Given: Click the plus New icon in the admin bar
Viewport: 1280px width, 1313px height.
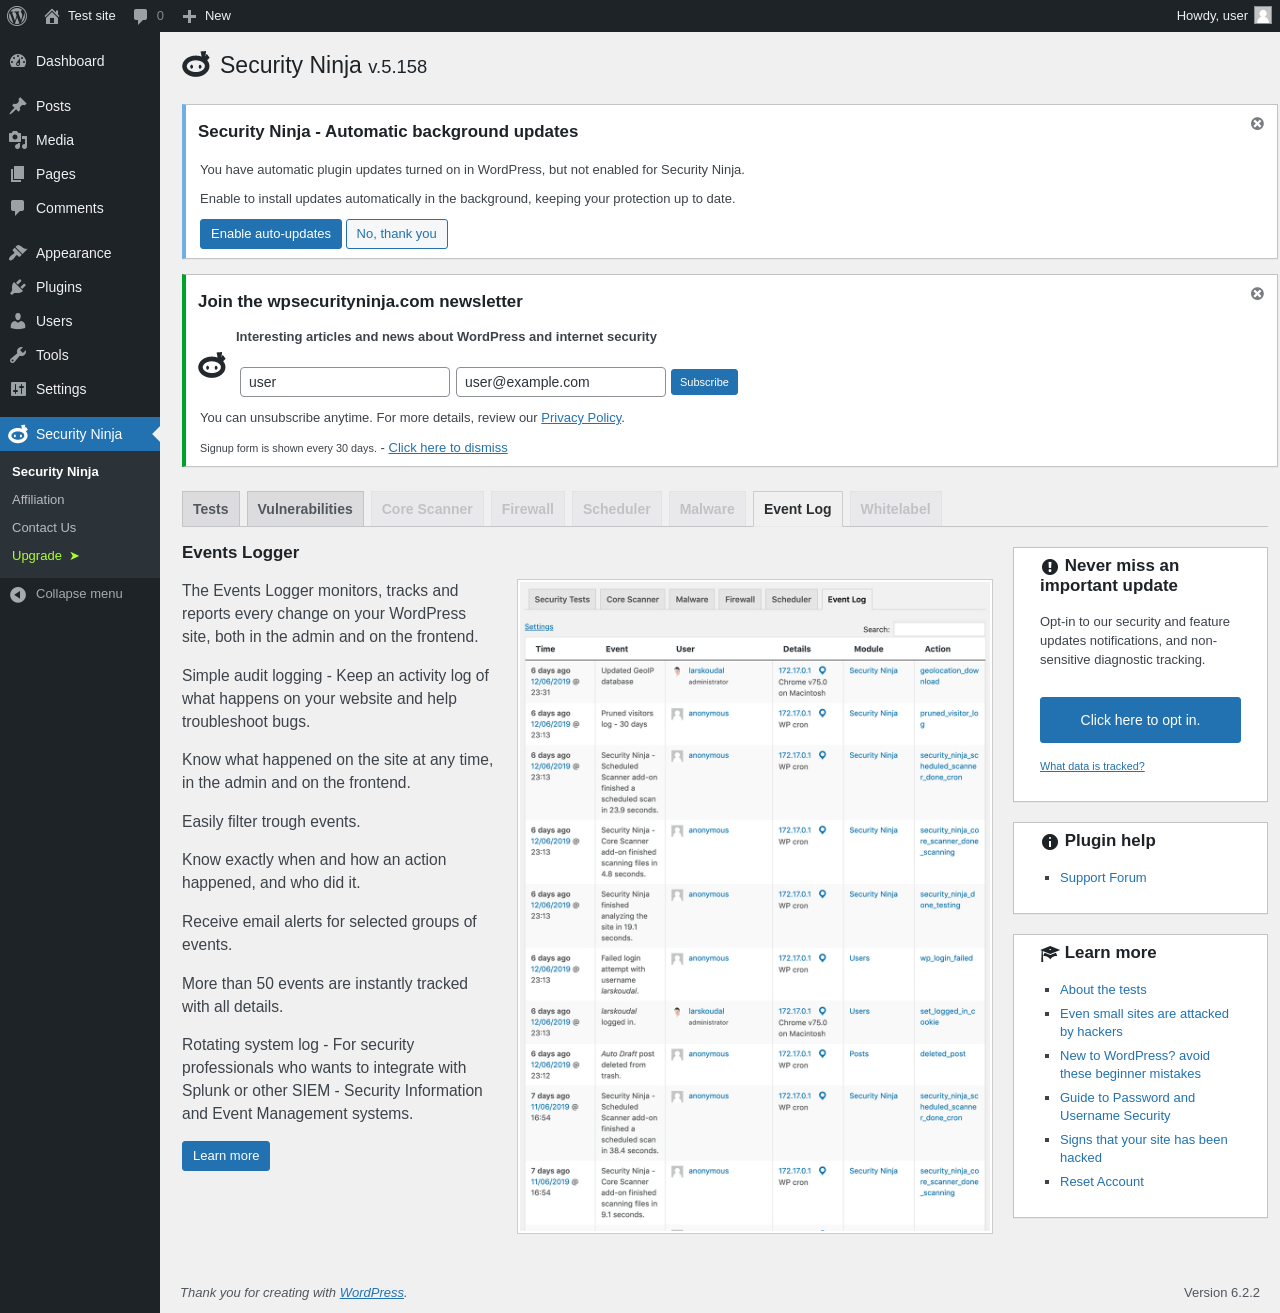Looking at the screenshot, I should pos(189,16).
